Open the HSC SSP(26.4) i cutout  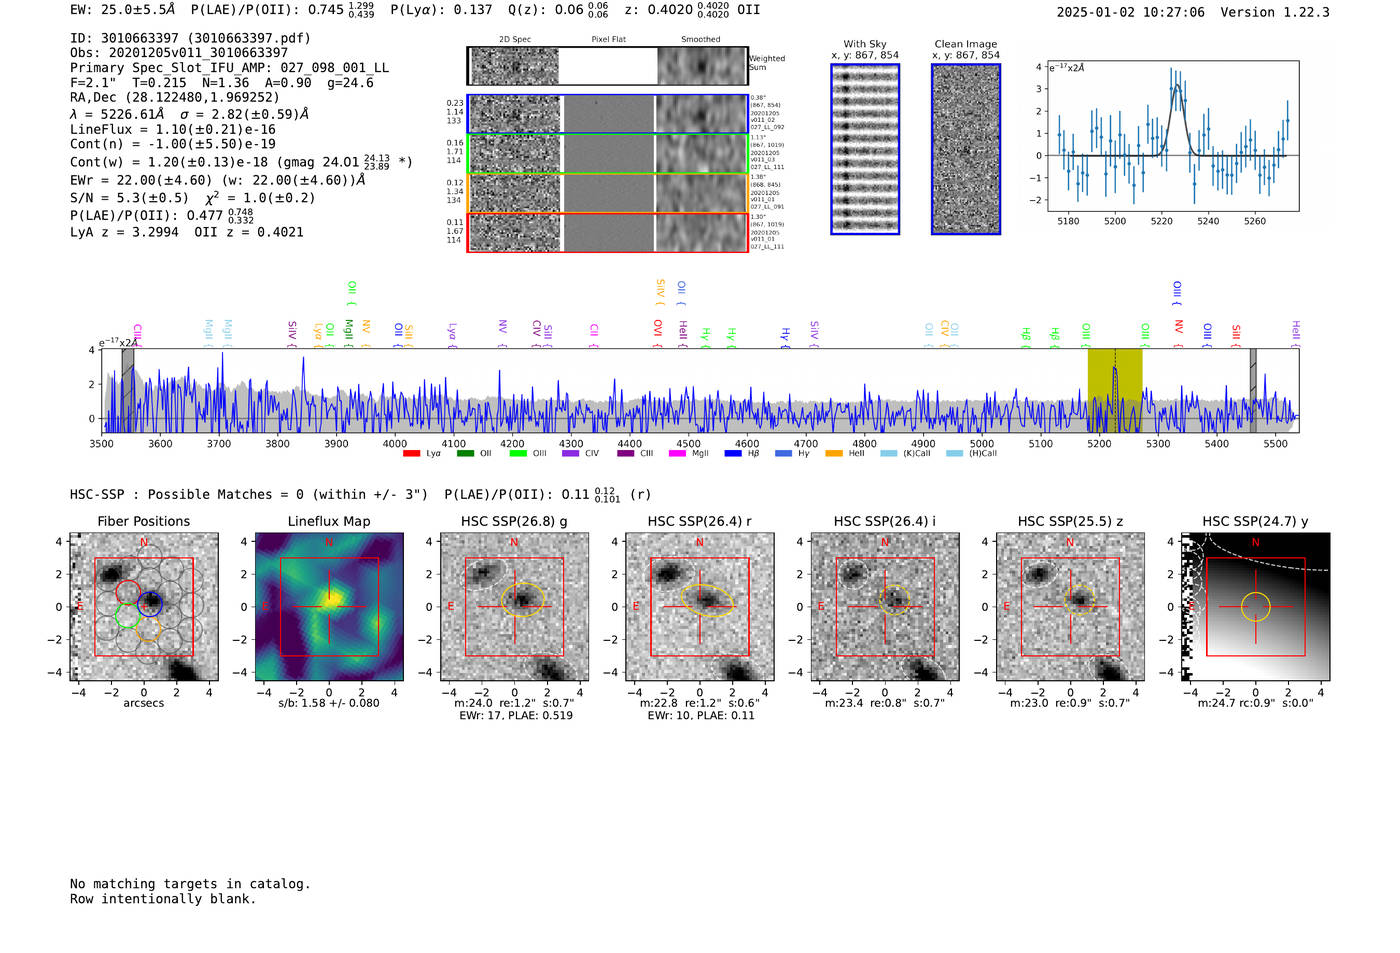coord(885,607)
